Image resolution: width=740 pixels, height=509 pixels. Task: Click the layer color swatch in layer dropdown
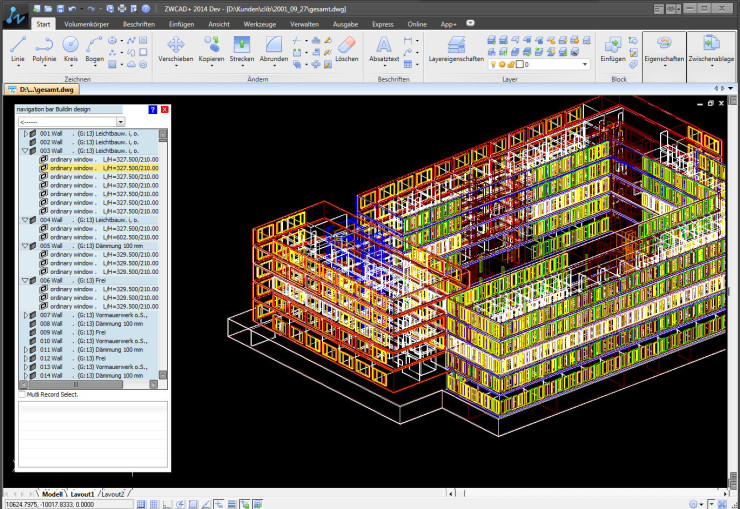(519, 64)
